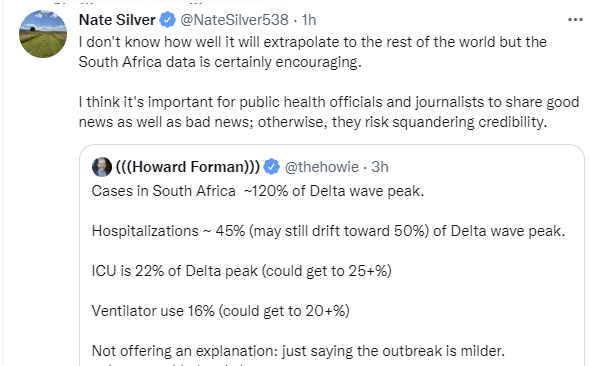
Task: Click the public health officials and journalists line
Action: (328, 102)
